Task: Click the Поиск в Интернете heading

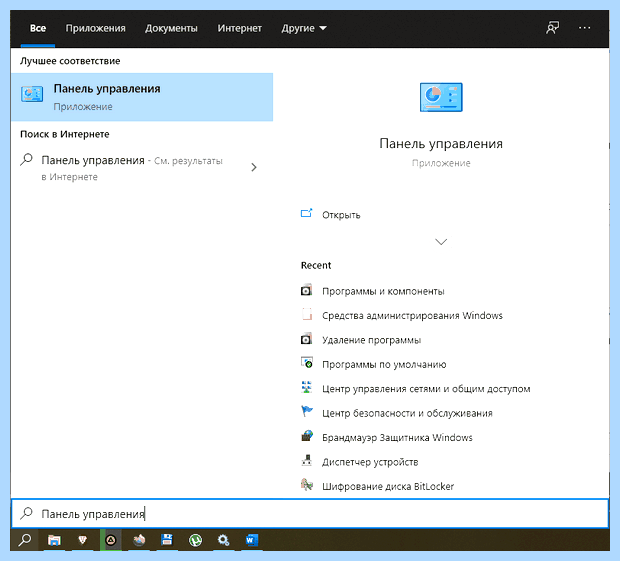Action: click(64, 134)
